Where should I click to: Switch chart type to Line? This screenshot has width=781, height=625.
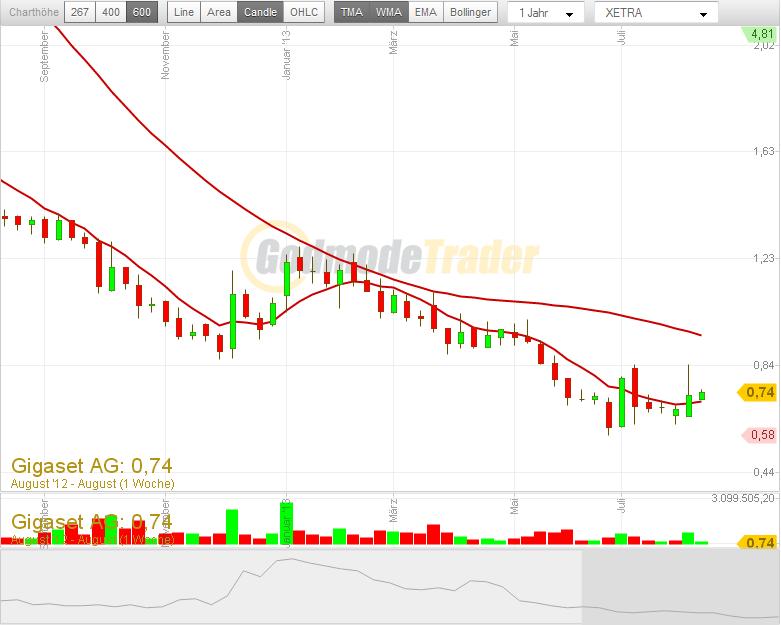click(x=184, y=12)
